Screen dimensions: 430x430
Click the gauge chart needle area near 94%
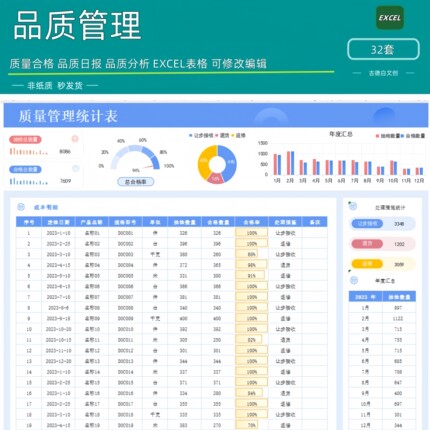[147, 166]
